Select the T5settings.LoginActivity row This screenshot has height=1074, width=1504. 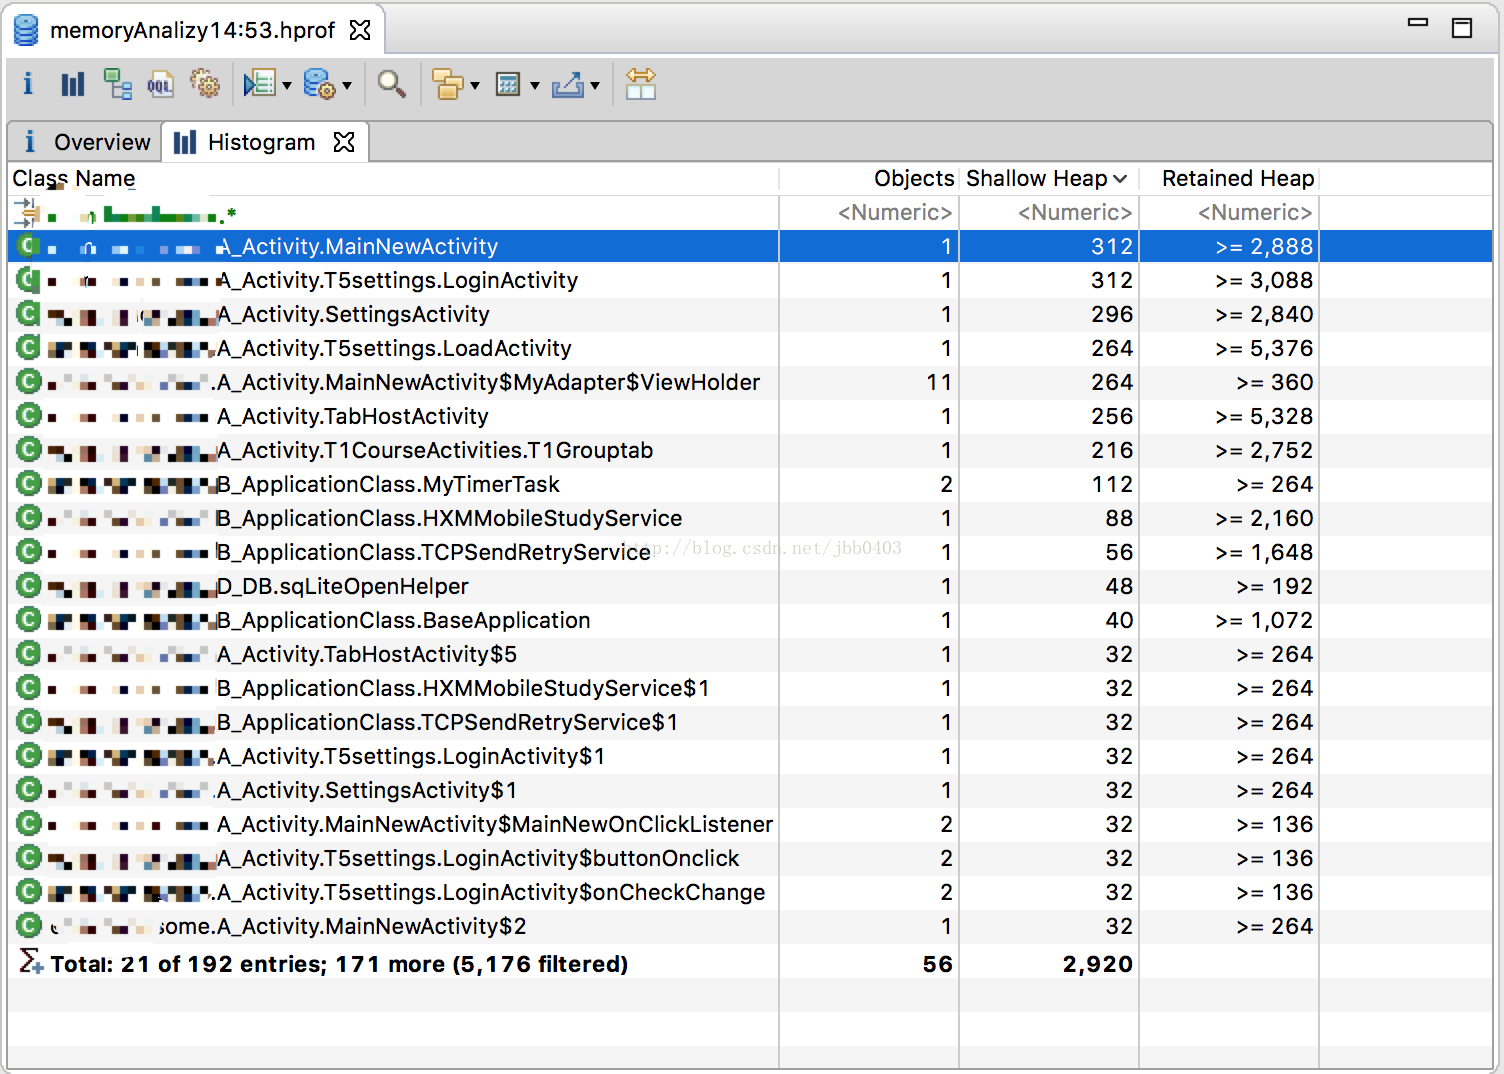tap(750, 281)
